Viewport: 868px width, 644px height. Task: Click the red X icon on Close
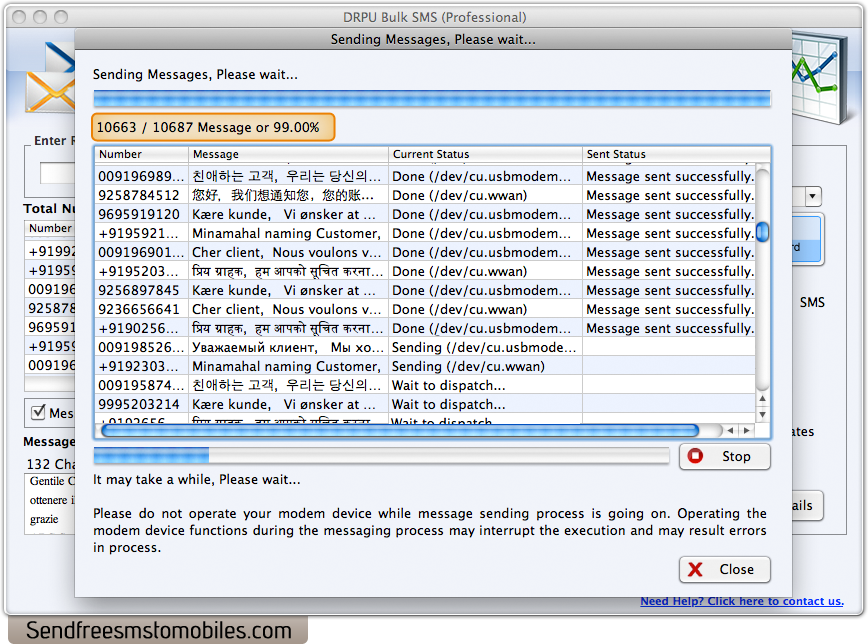coord(695,569)
